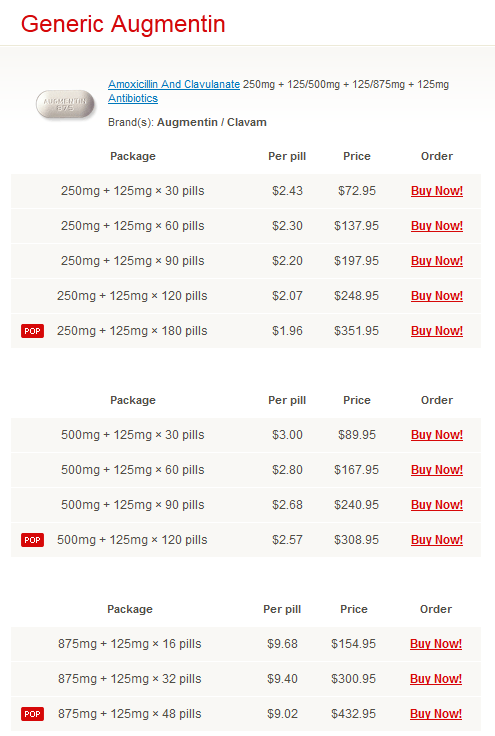
Task: Buy 250mg + 125mg × 60 pills
Action: click(437, 226)
